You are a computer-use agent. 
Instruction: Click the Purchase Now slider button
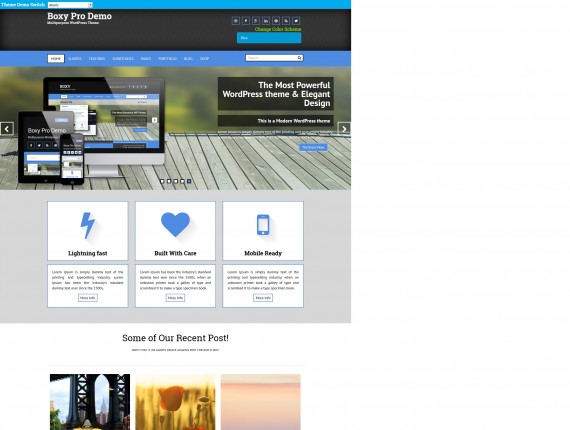(313, 147)
